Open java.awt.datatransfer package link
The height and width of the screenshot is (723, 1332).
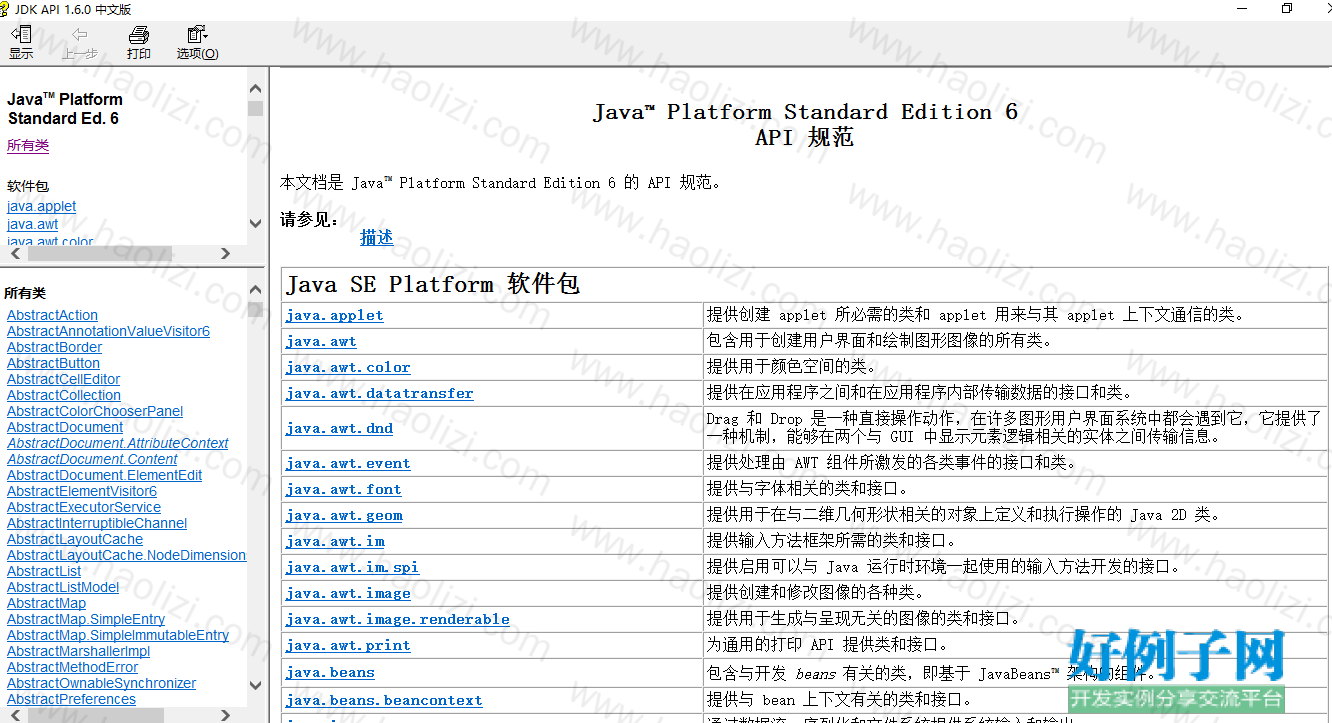pos(379,393)
